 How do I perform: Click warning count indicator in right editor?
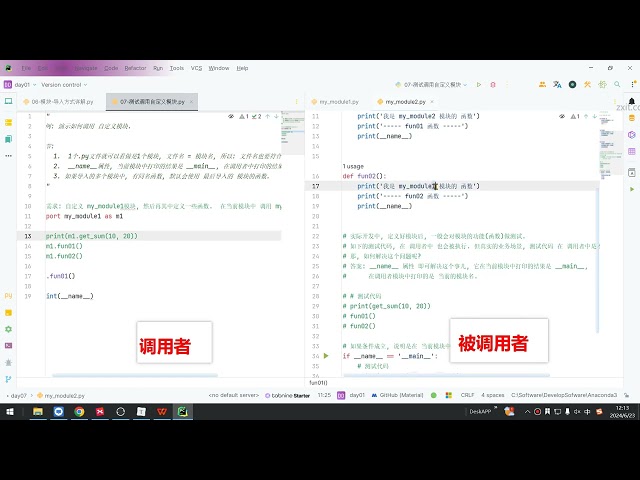(x=575, y=116)
